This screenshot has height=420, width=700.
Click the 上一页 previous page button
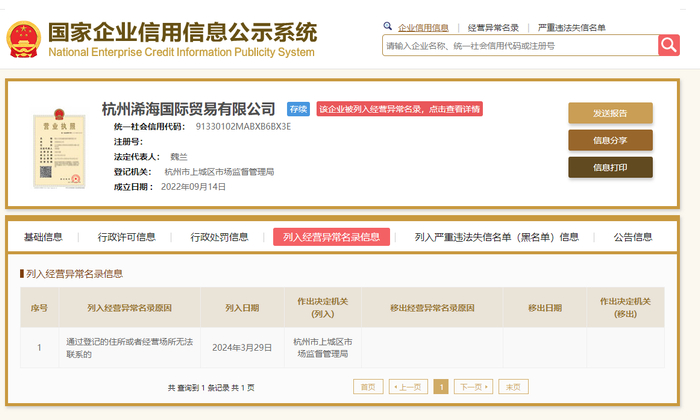[x=408, y=387]
